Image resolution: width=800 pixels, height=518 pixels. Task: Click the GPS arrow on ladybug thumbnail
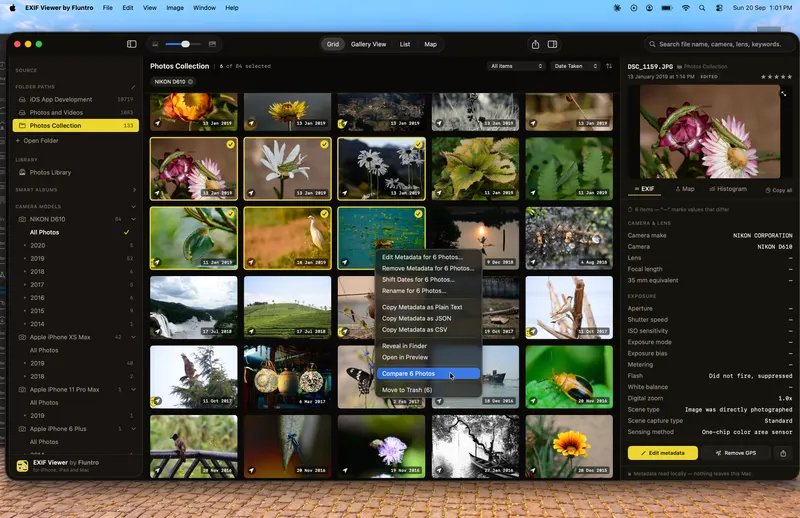[x=533, y=401]
